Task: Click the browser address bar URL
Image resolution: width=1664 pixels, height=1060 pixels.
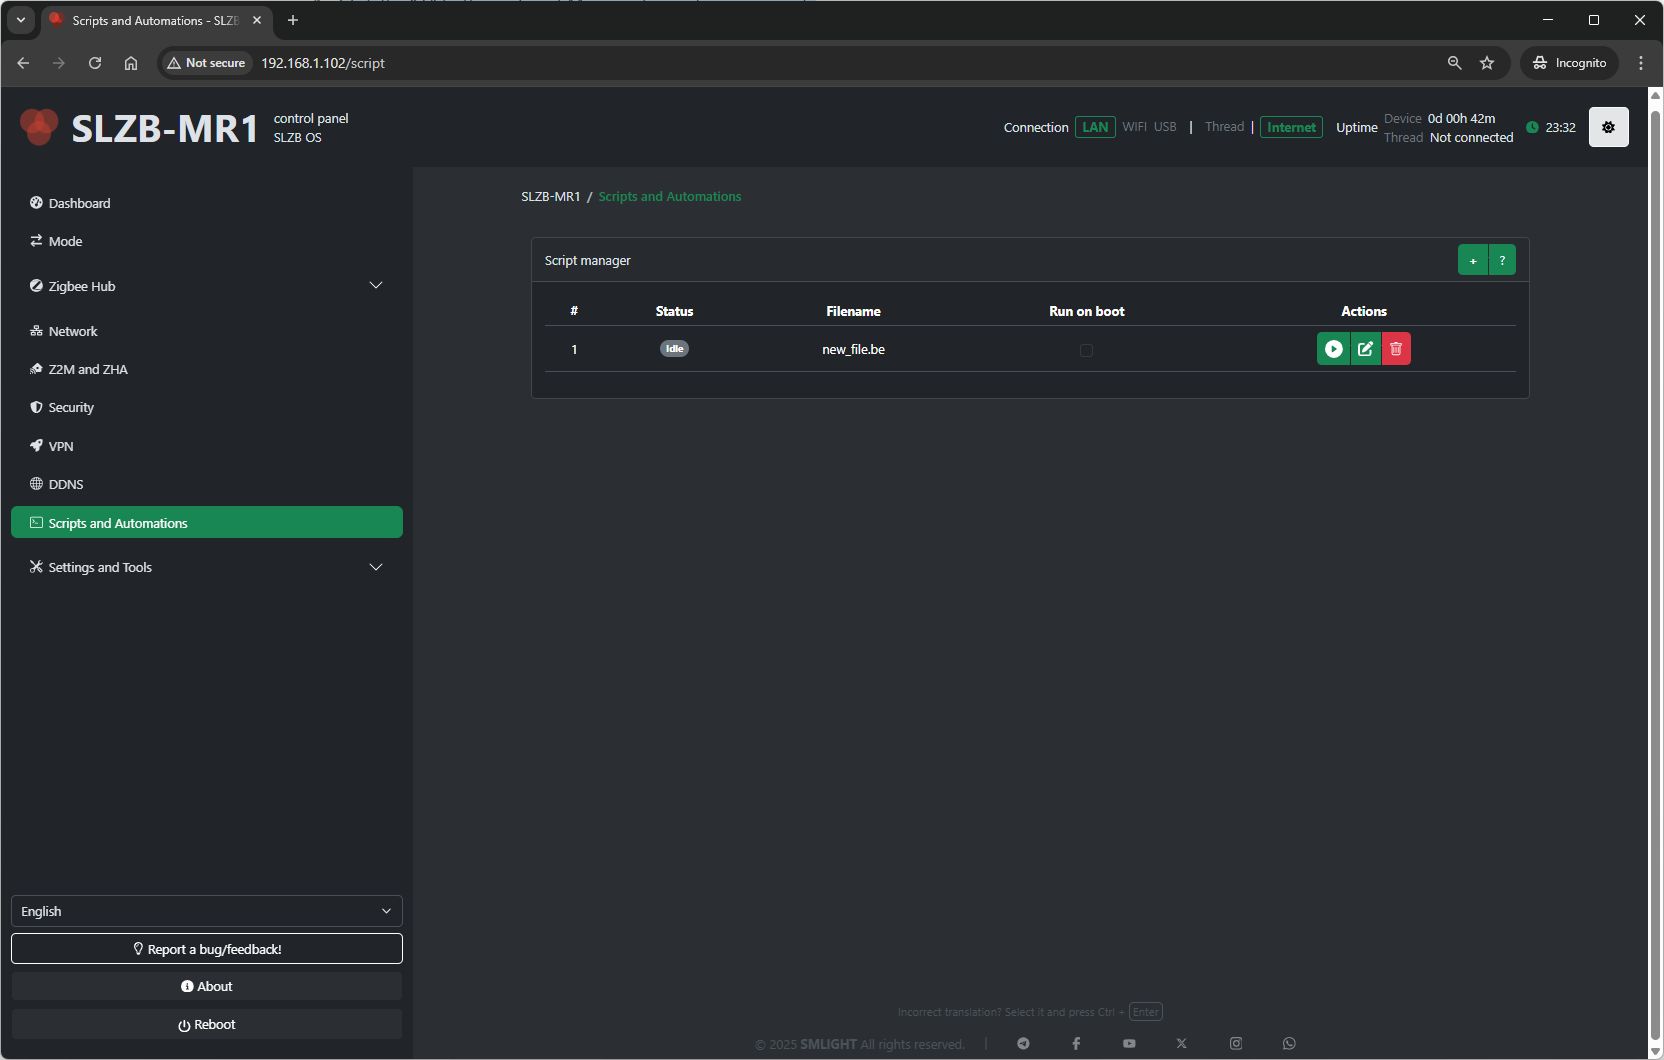Action: click(x=323, y=63)
